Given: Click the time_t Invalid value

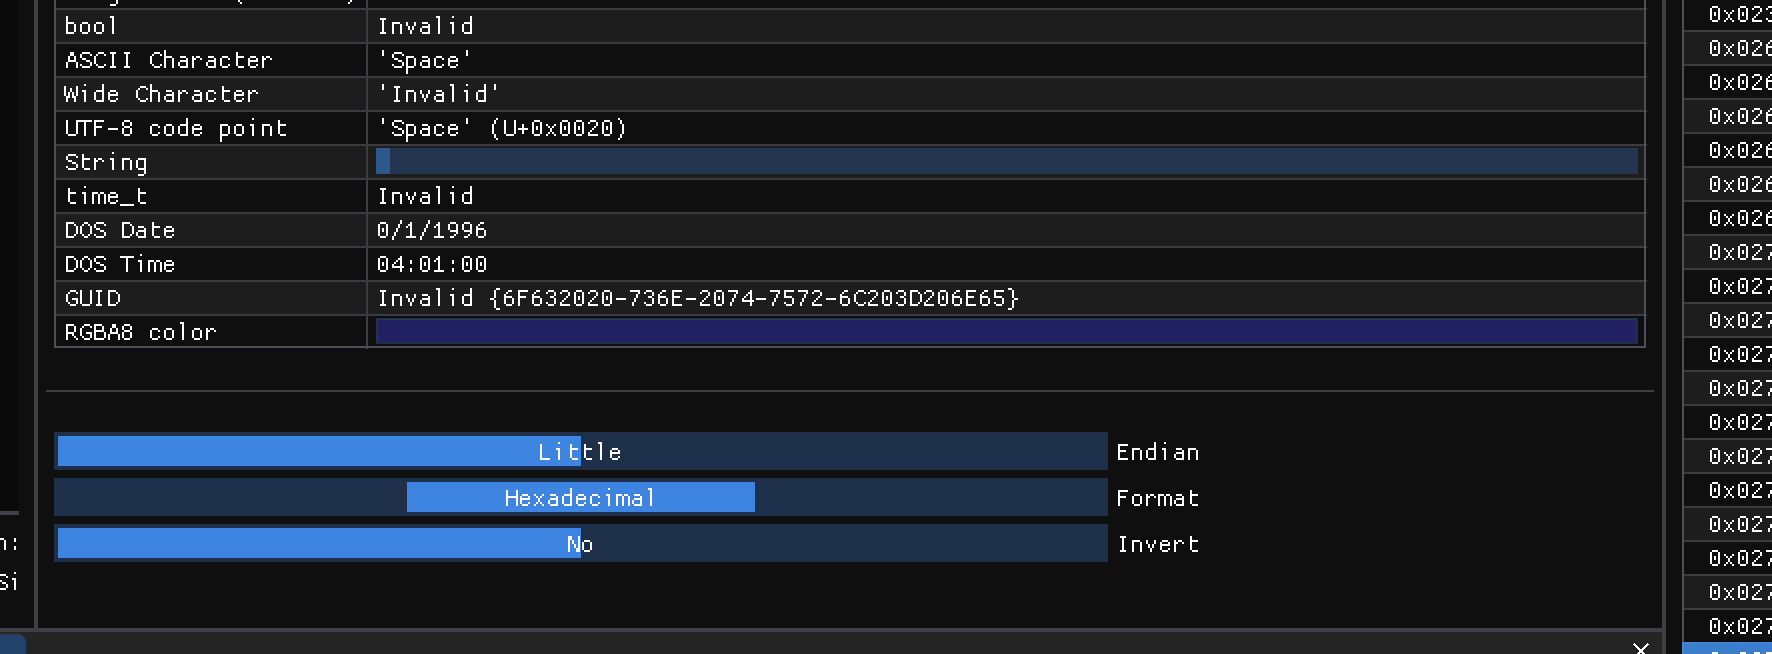Looking at the screenshot, I should [x=425, y=195].
